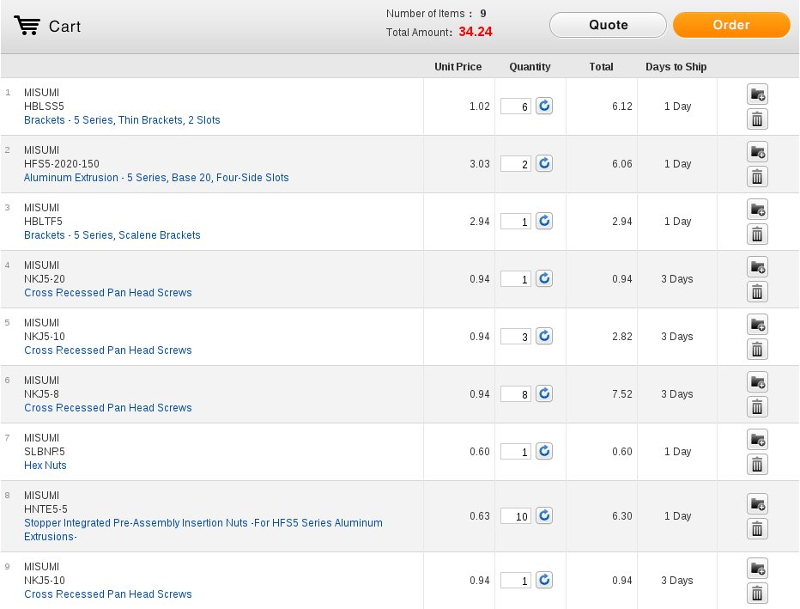The height and width of the screenshot is (609, 800).
Task: Delete row 9 NKJ5-10 item
Action: point(757,594)
